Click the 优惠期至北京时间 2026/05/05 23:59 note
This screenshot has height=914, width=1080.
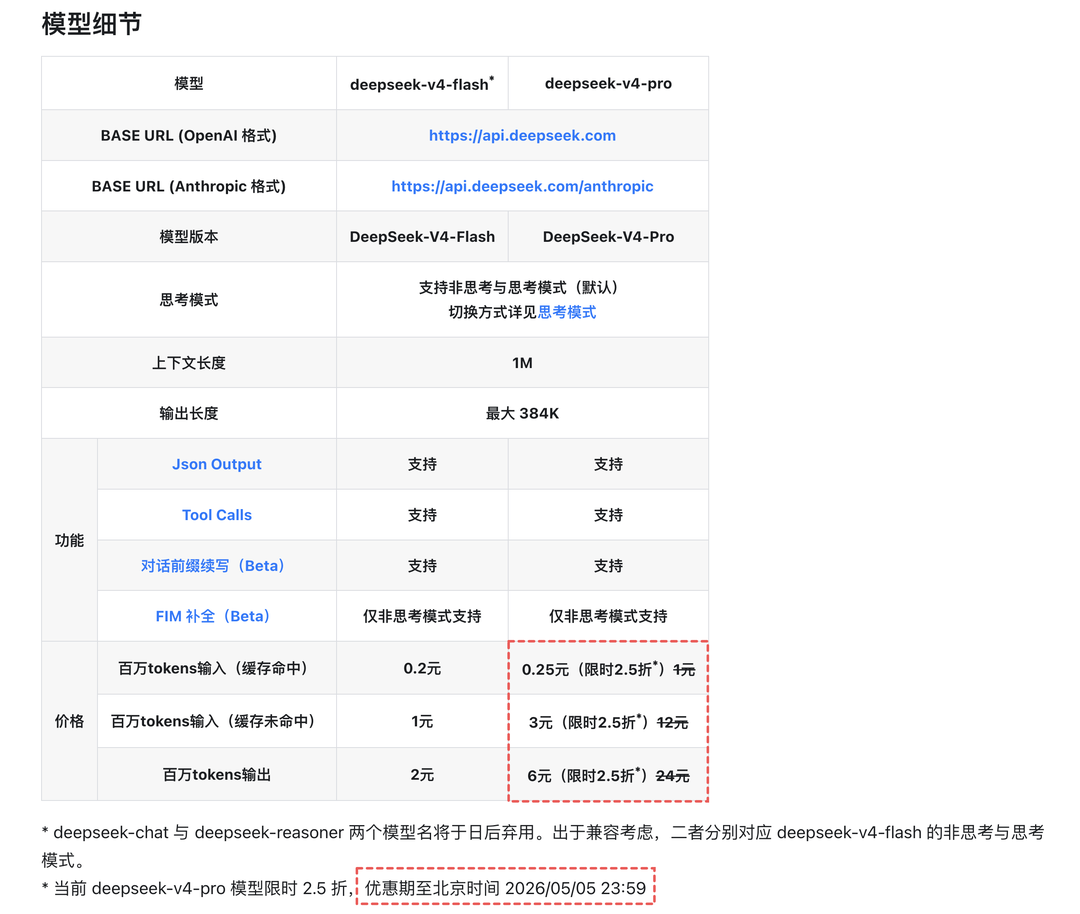tap(505, 889)
